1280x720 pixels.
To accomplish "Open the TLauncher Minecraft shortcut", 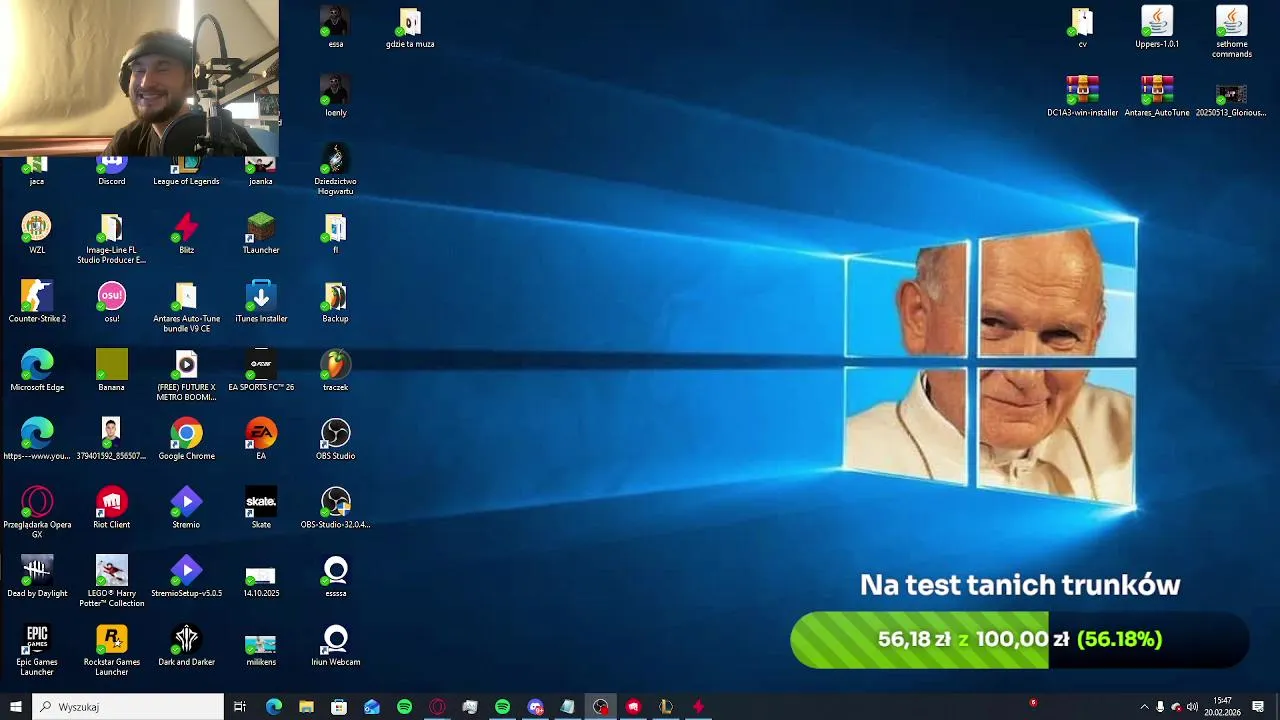I will click(x=261, y=233).
